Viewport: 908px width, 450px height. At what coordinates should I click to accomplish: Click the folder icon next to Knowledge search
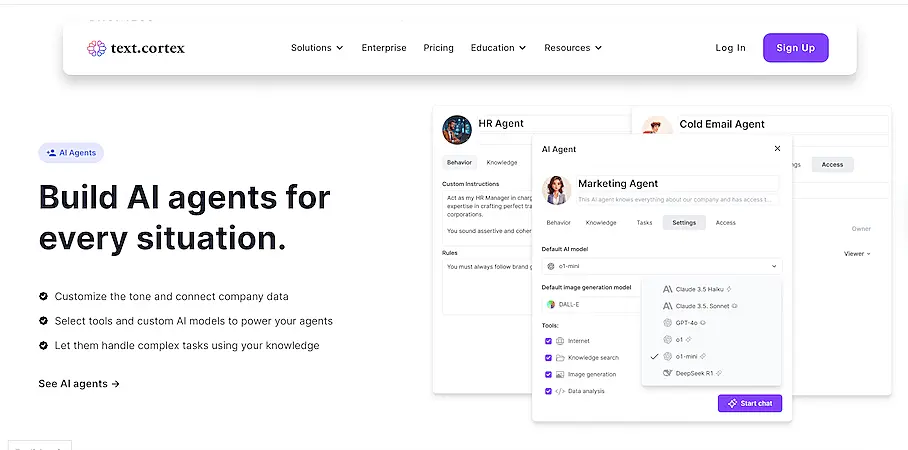click(560, 358)
